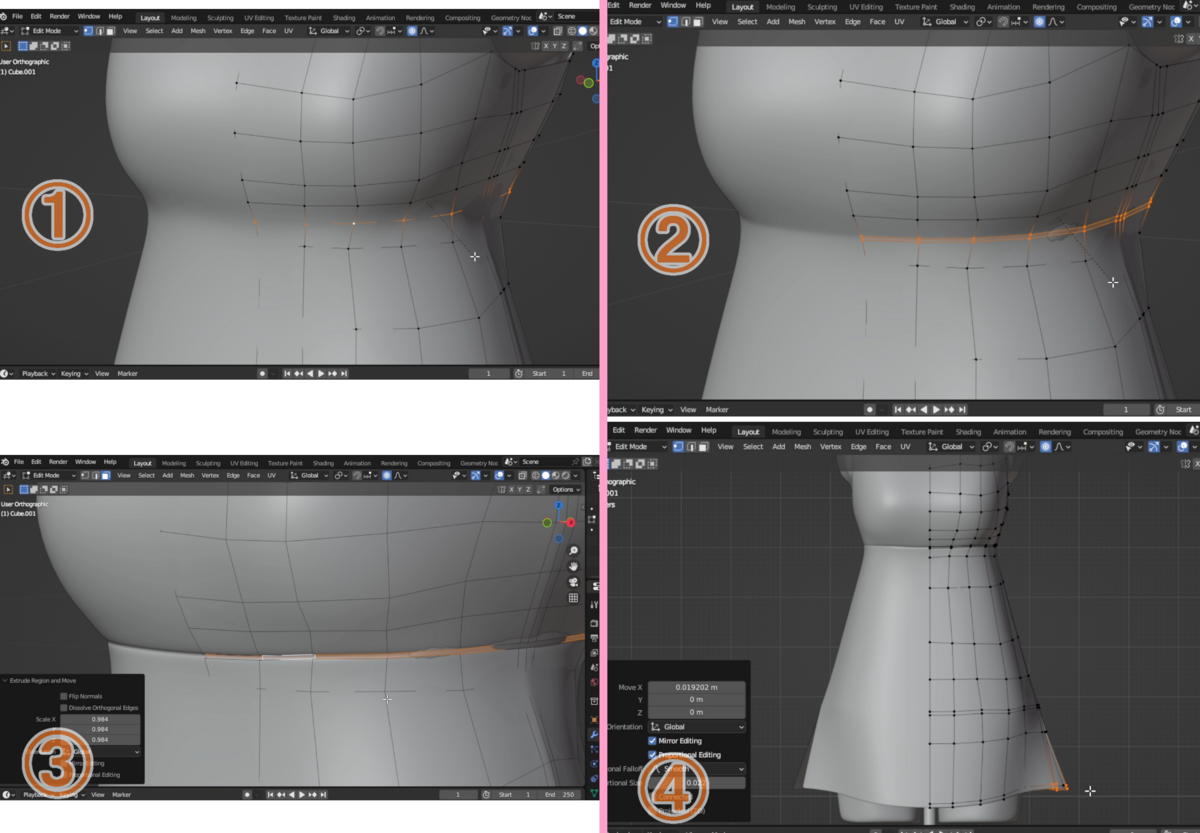The image size is (1200, 833).
Task: Click proportional editing icon in top-left window header
Action: click(x=412, y=31)
